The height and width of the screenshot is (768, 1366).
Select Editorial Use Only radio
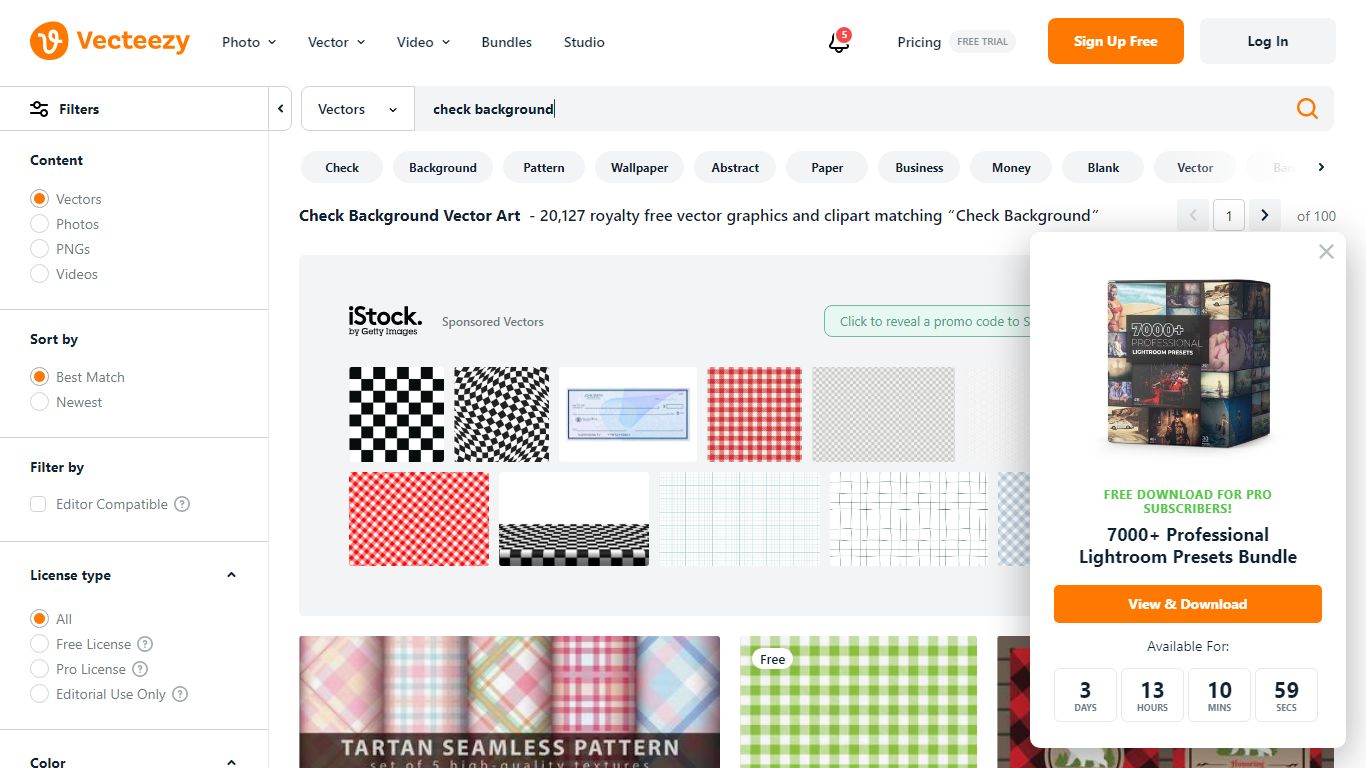(39, 694)
